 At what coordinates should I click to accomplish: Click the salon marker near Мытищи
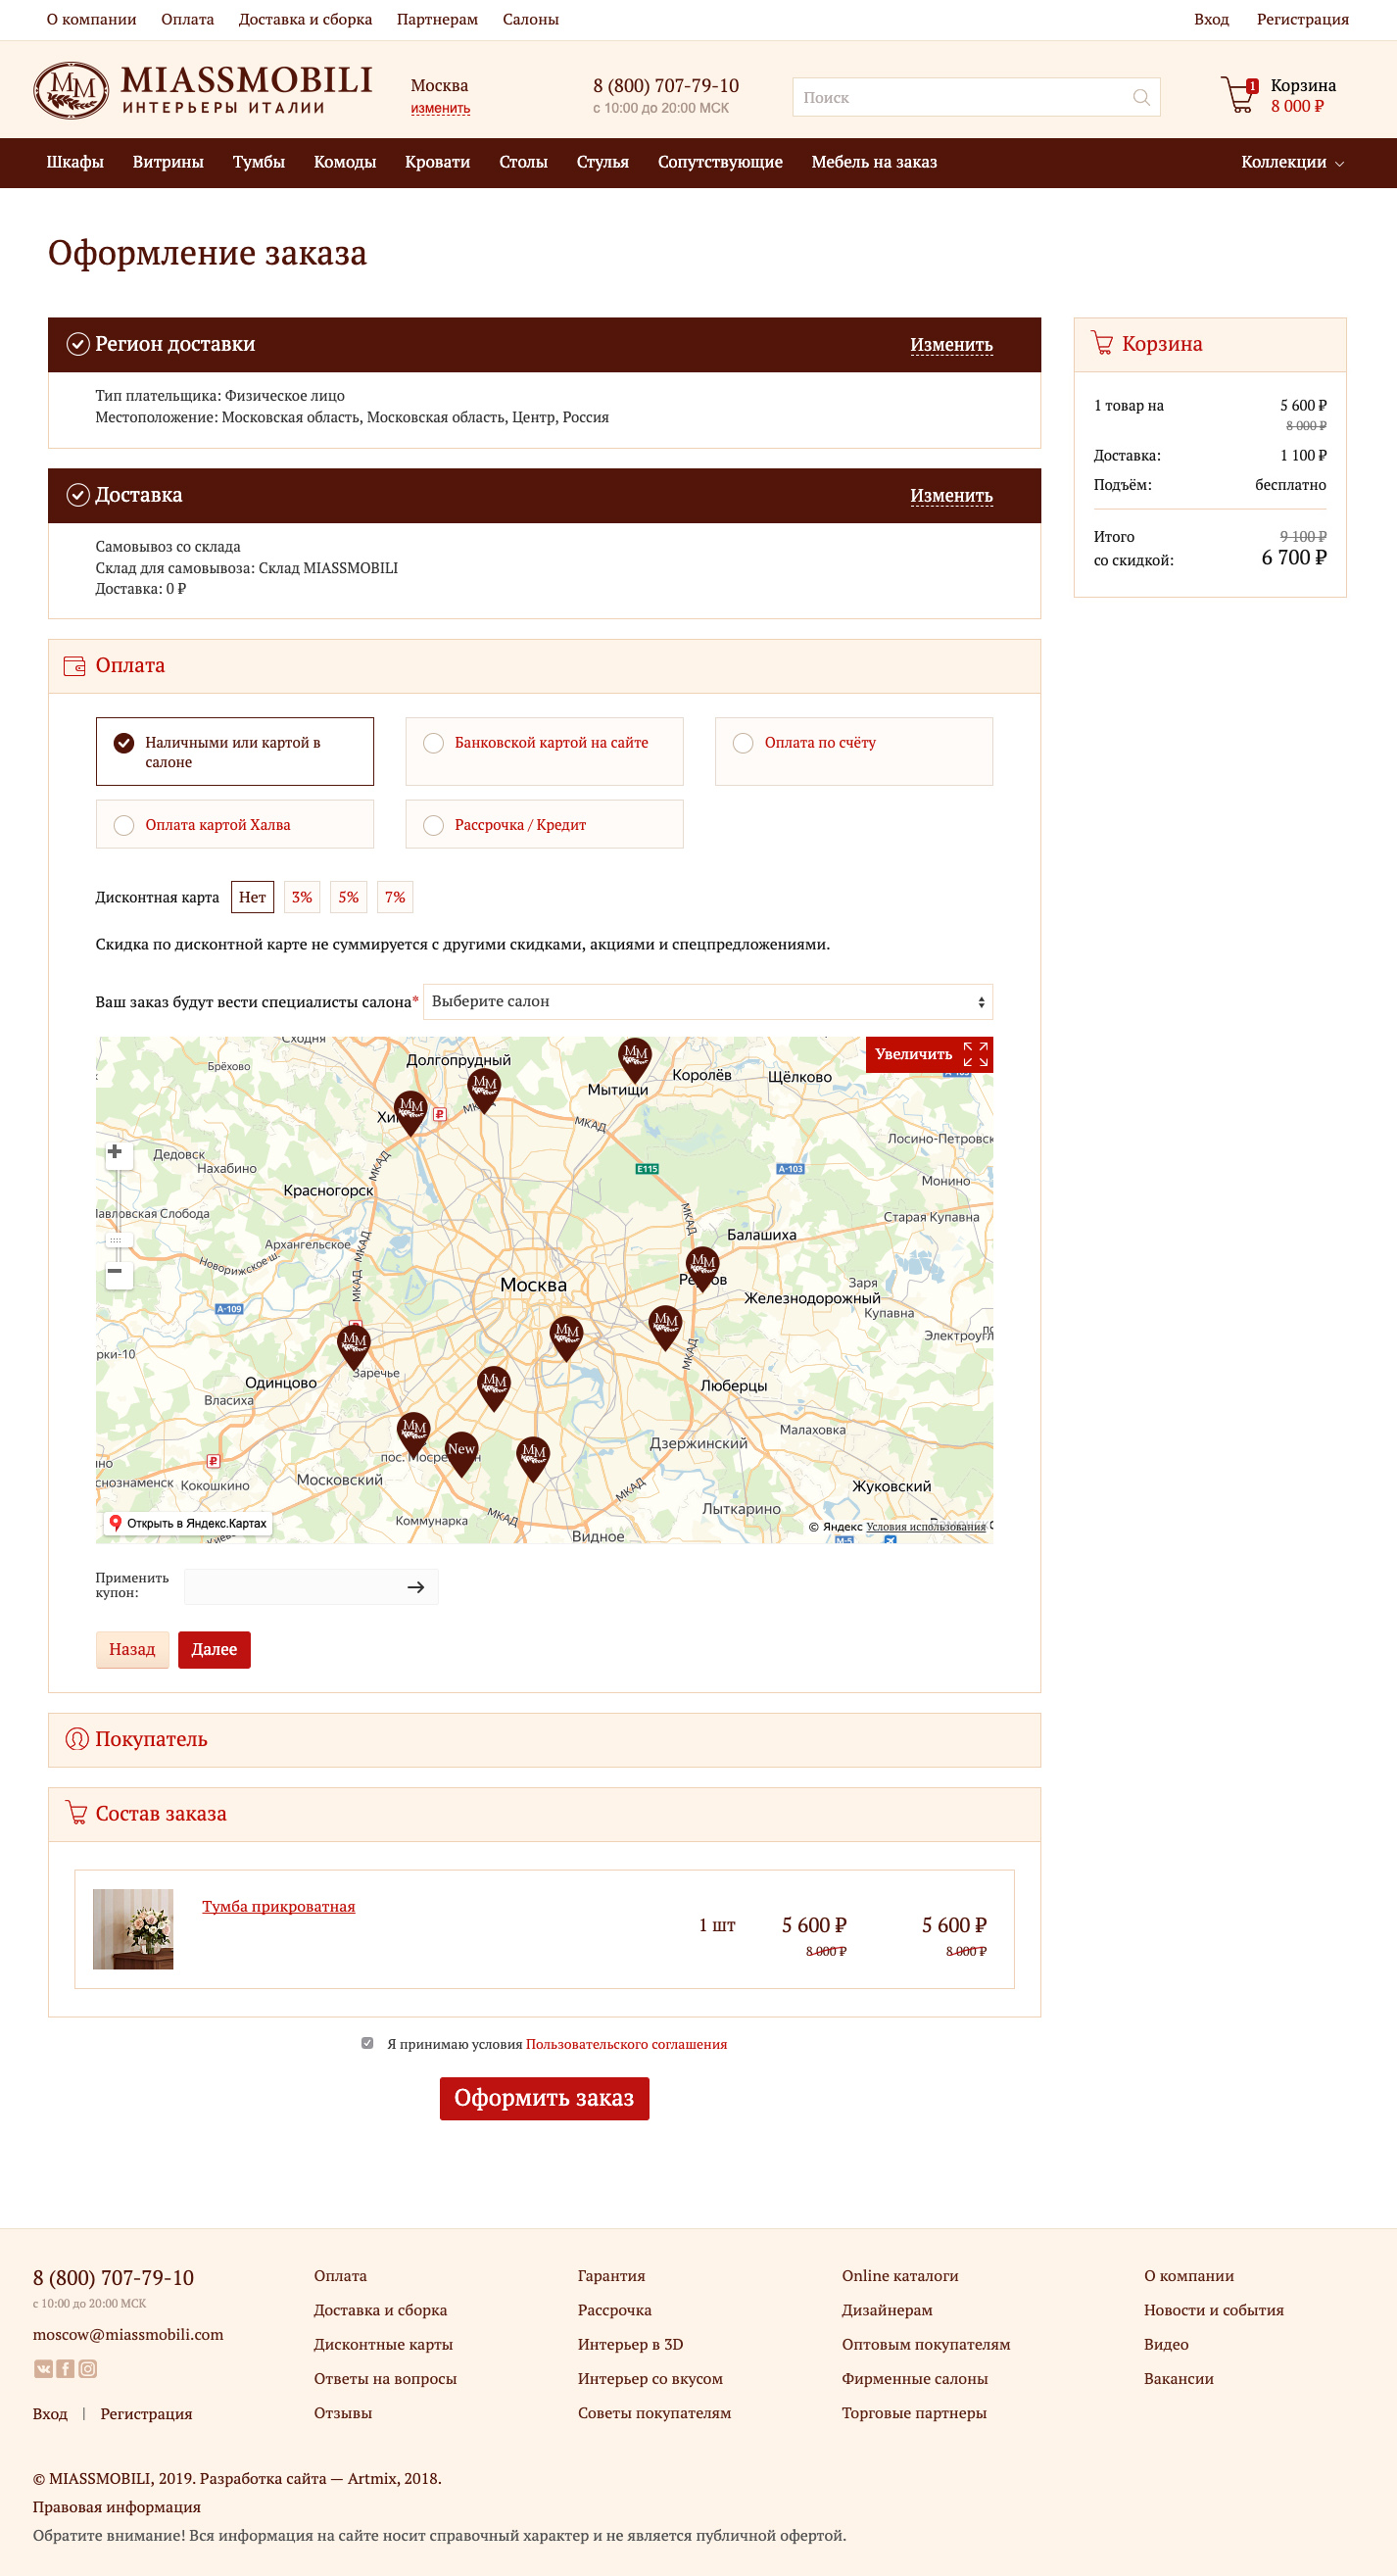tap(634, 1060)
